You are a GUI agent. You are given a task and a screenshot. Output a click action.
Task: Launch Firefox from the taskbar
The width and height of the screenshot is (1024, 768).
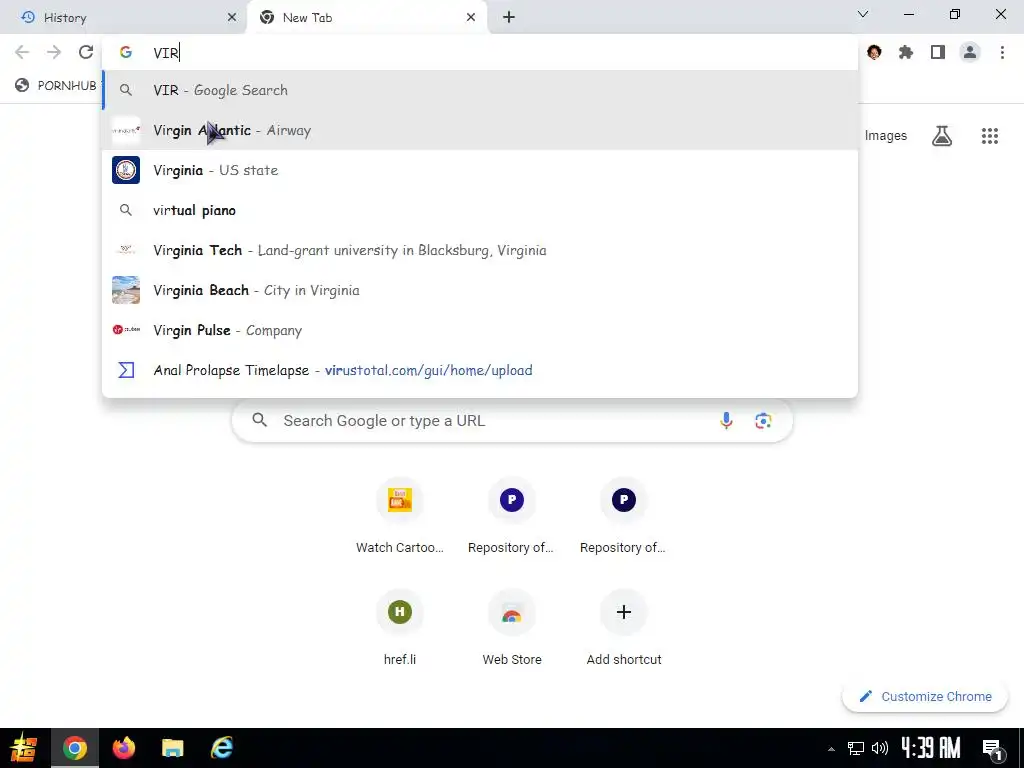point(123,748)
